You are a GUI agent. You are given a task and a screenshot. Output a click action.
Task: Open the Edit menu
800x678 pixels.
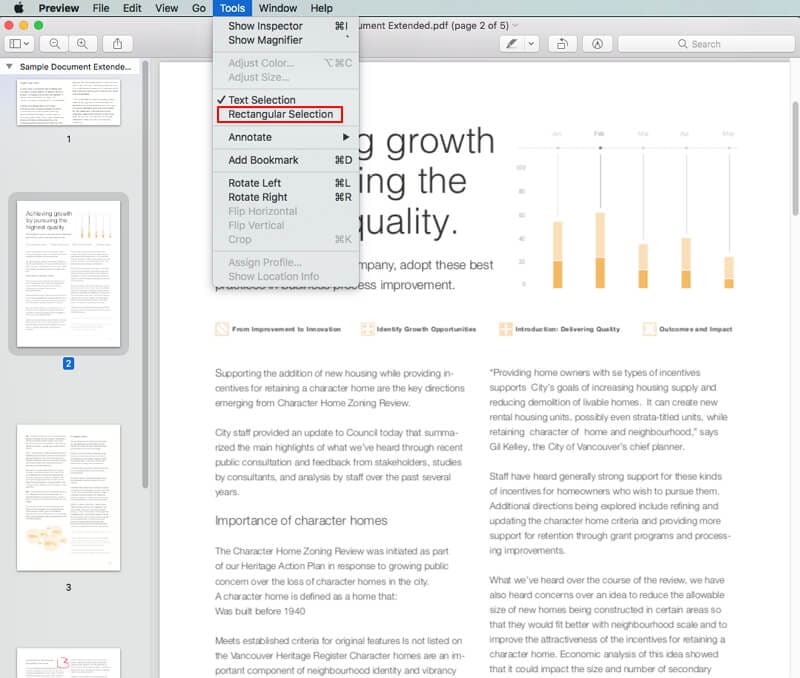(132, 8)
